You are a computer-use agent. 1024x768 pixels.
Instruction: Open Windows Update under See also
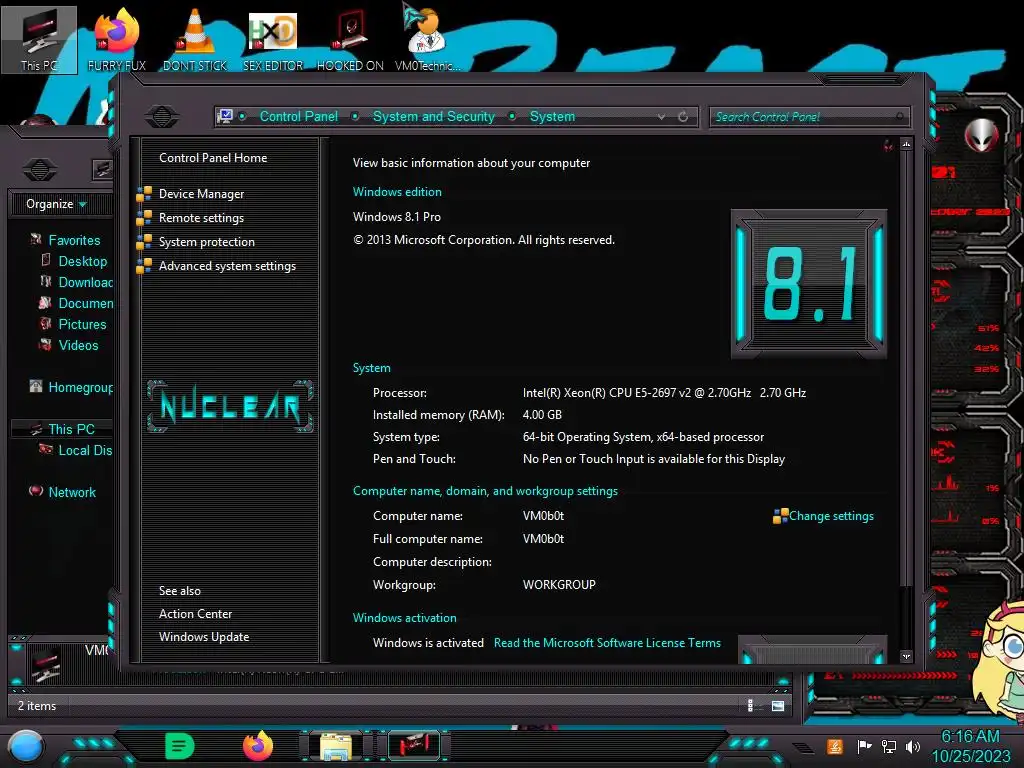click(x=204, y=637)
